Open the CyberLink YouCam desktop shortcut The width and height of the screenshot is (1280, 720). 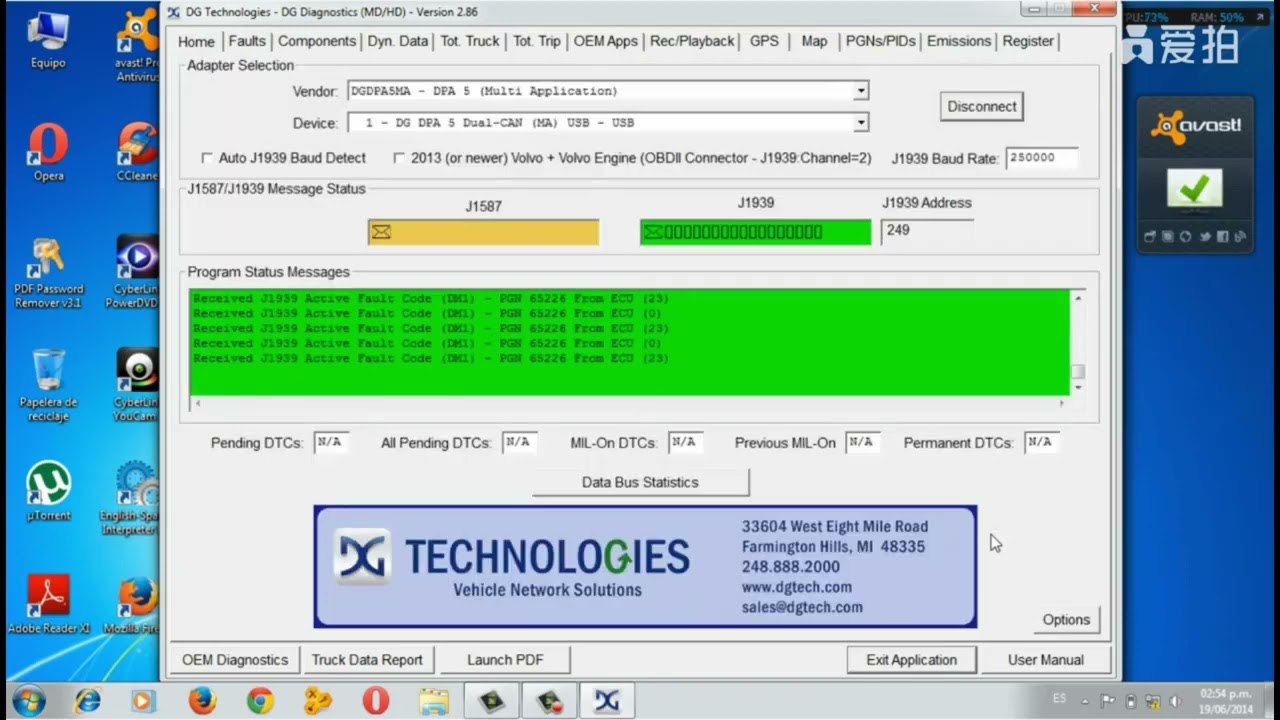tap(137, 386)
